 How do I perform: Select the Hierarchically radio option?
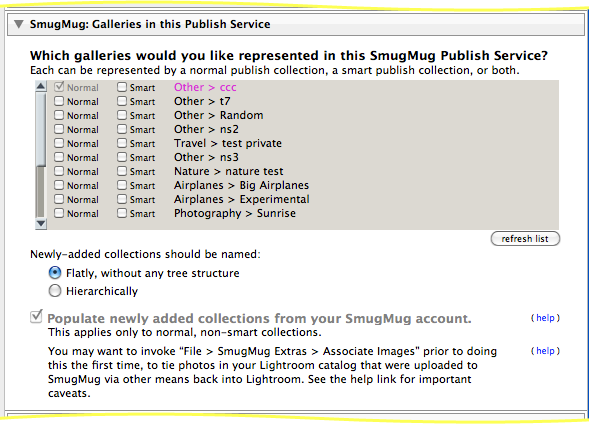pos(55,291)
